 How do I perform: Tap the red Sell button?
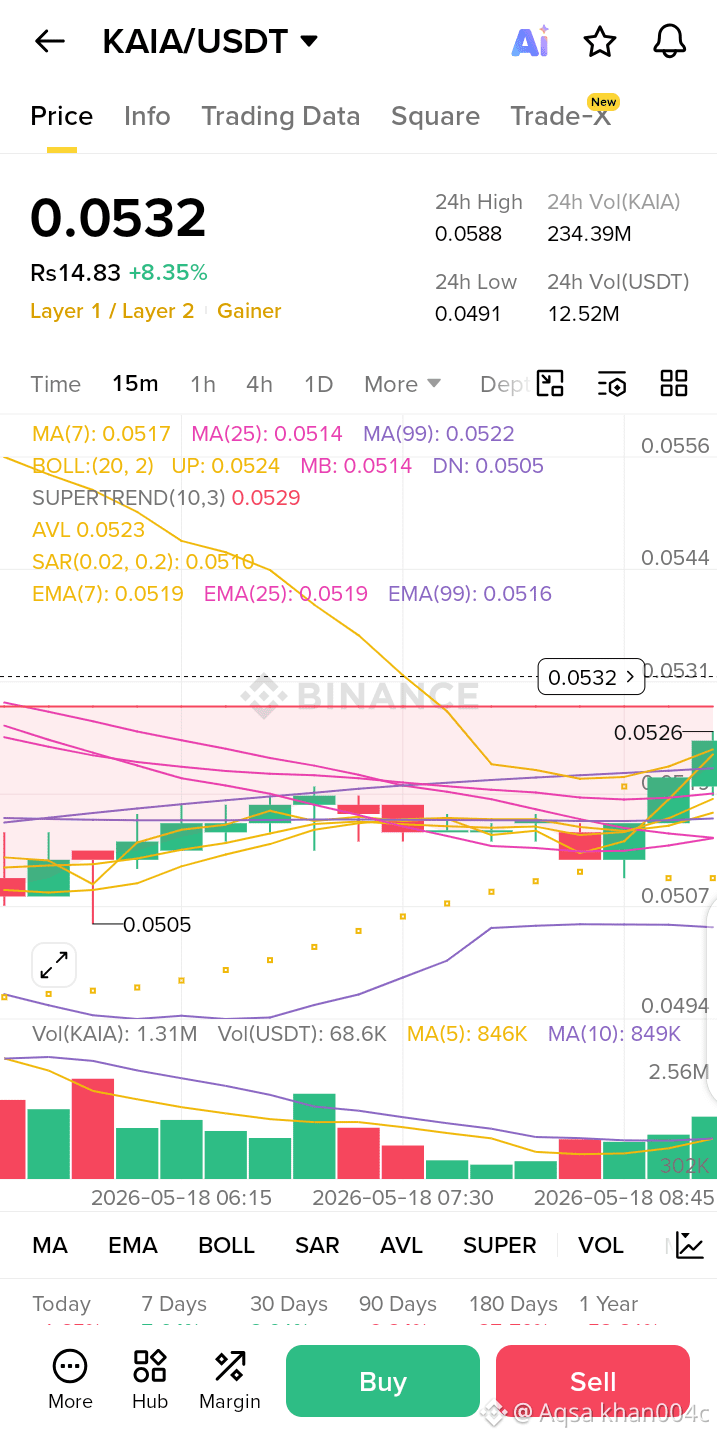pyautogui.click(x=593, y=1381)
